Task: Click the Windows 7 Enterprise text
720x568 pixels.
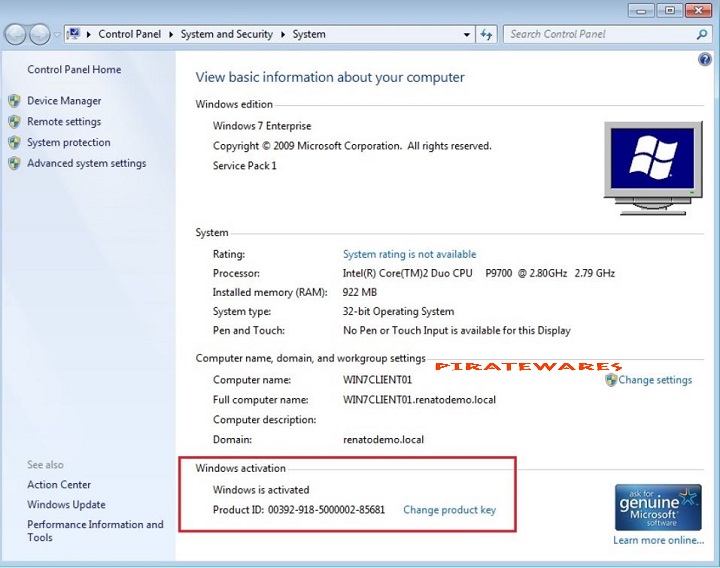Action: [x=262, y=126]
